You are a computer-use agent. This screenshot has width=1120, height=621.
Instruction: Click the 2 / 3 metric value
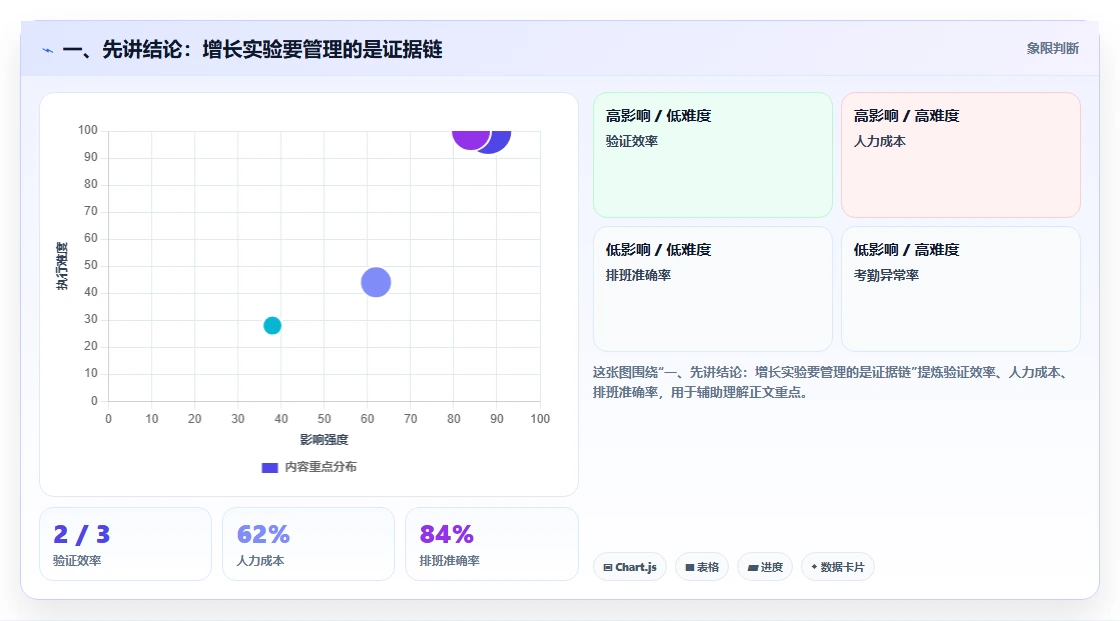tap(81, 535)
